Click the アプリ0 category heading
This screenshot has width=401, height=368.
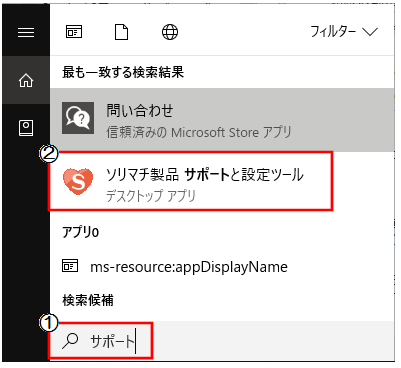(80, 232)
